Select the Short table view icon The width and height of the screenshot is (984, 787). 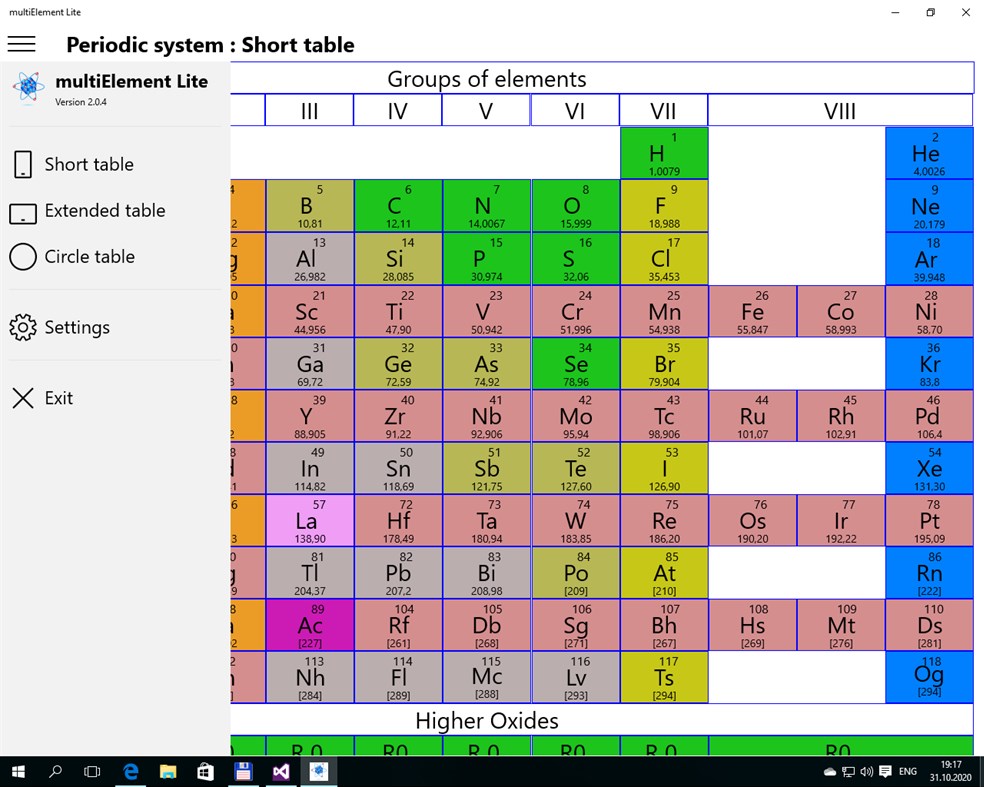pyautogui.click(x=22, y=164)
